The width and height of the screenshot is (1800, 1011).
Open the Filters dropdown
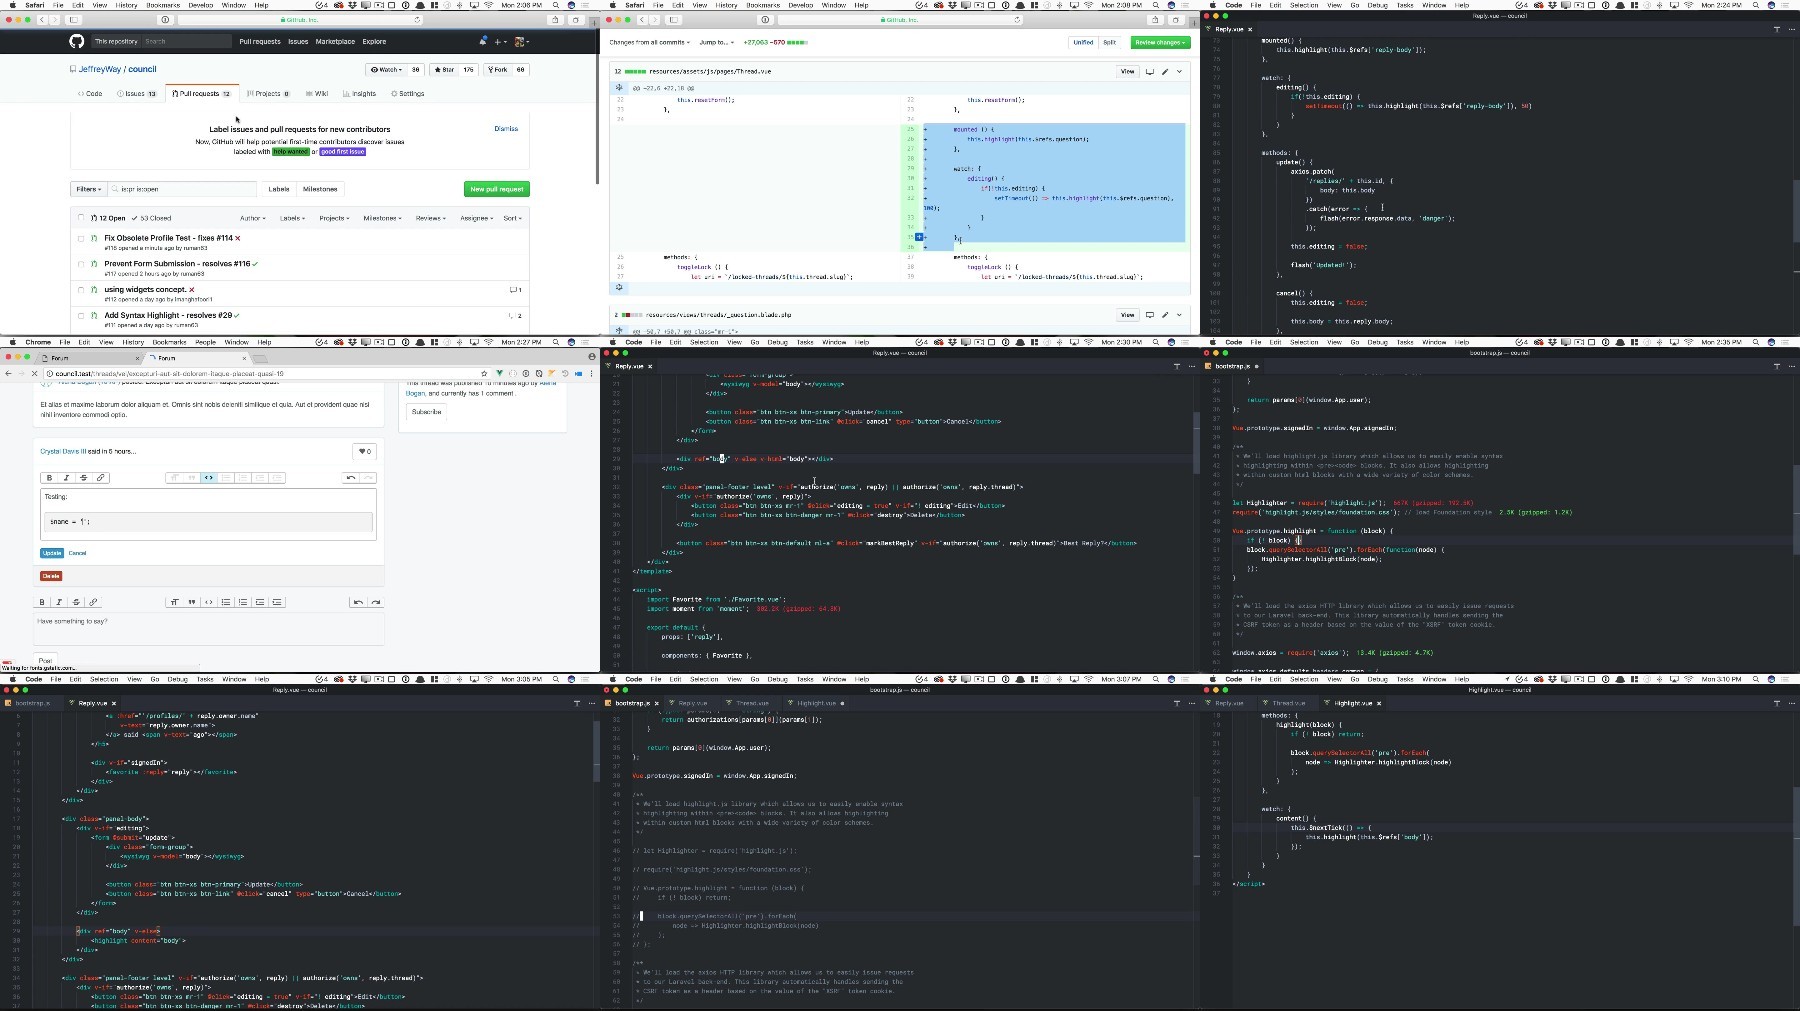click(88, 188)
